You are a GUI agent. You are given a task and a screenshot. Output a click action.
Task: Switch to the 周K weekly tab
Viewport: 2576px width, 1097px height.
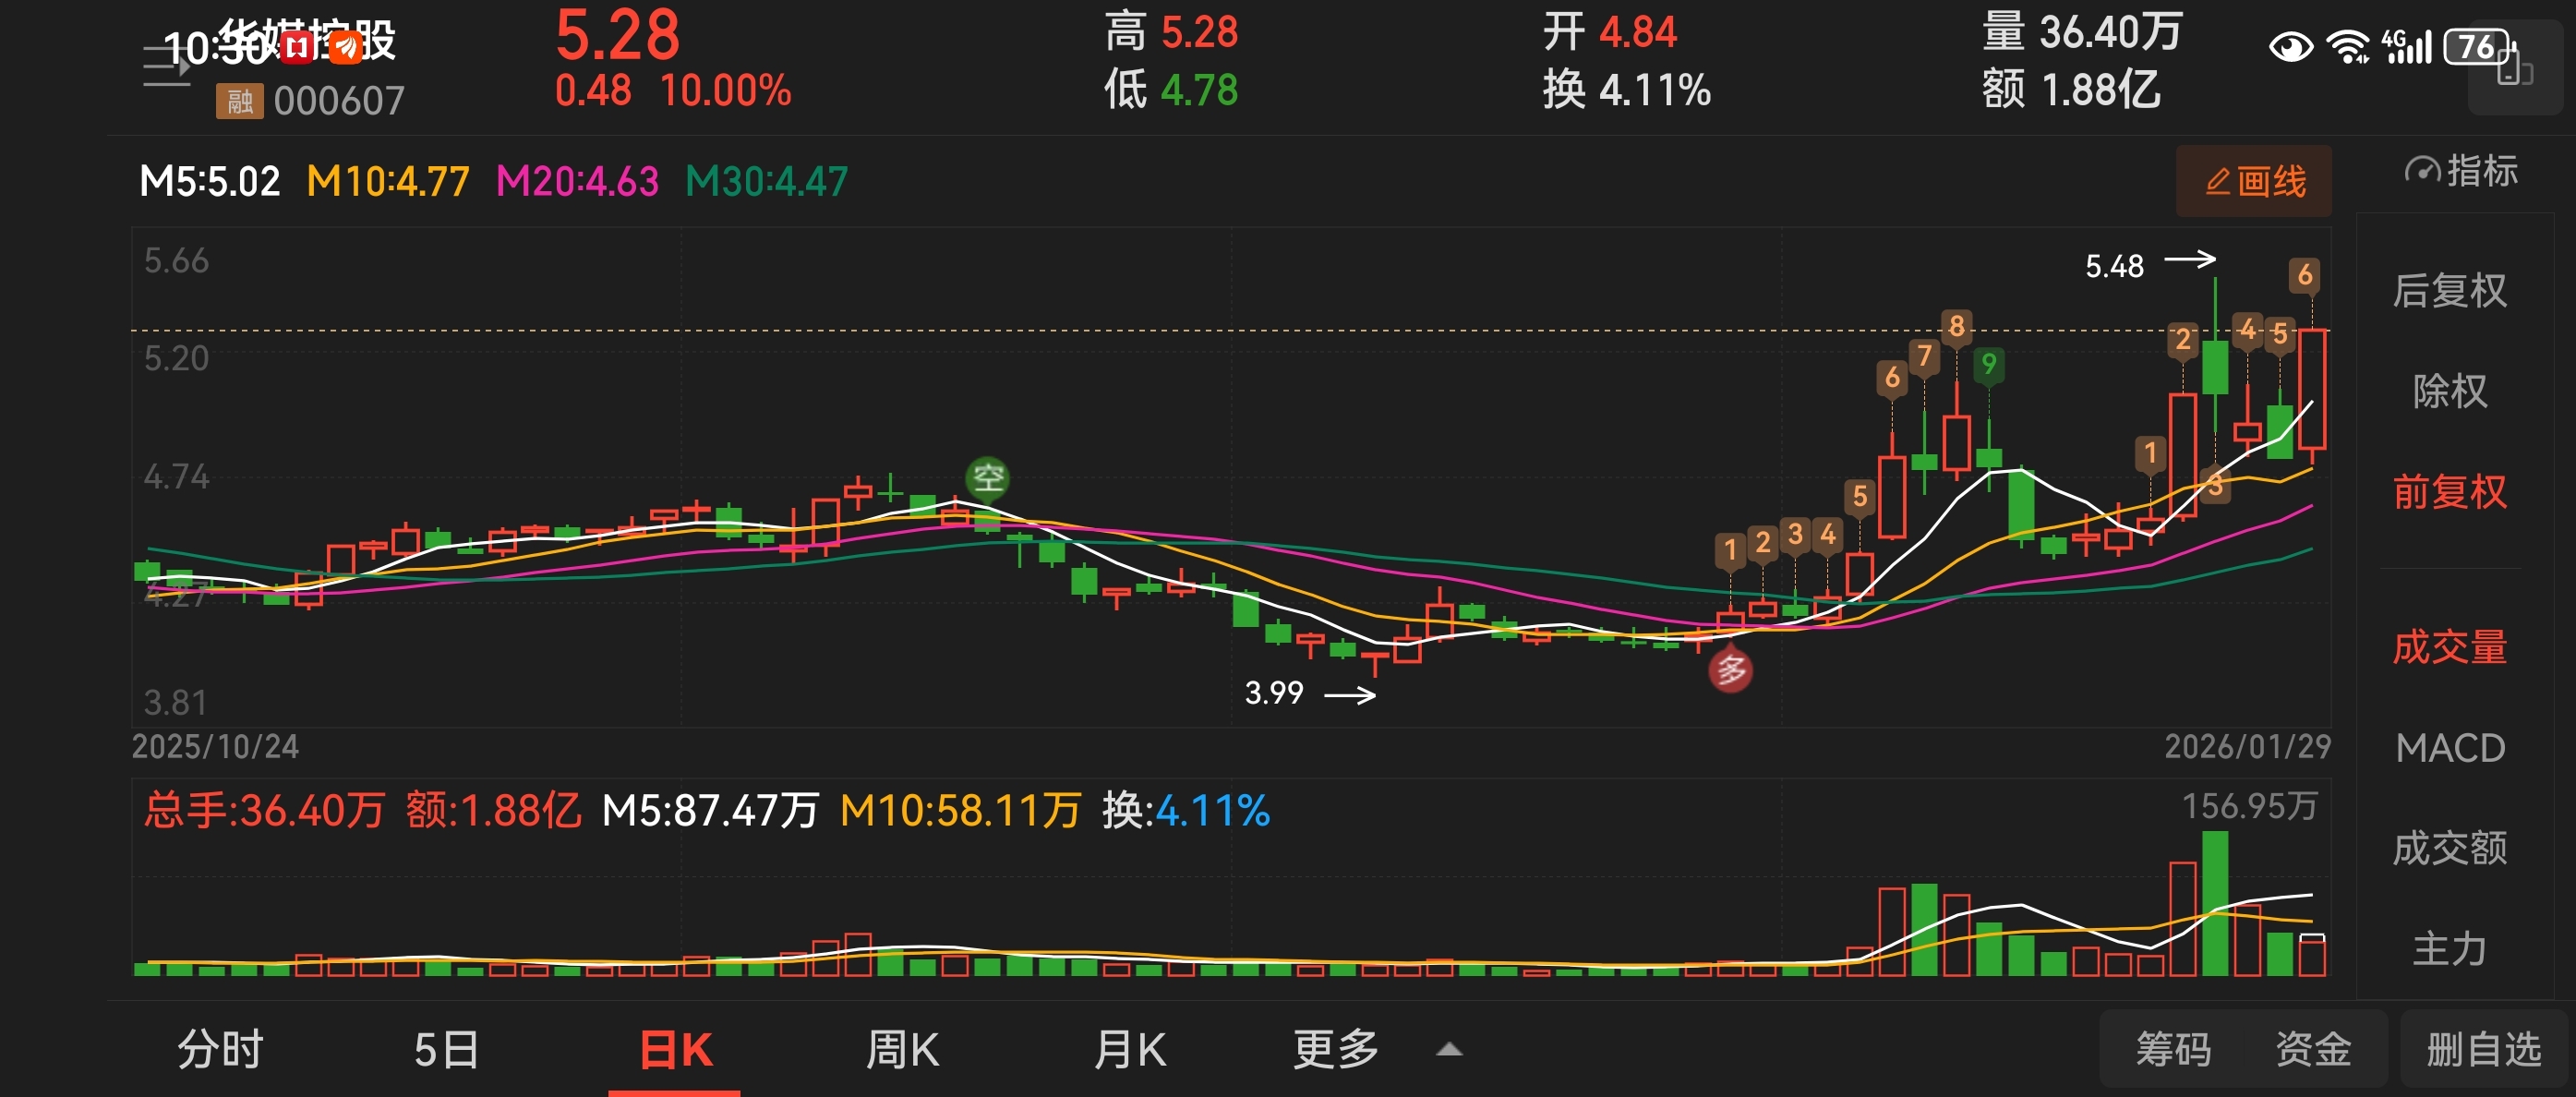pos(902,1050)
